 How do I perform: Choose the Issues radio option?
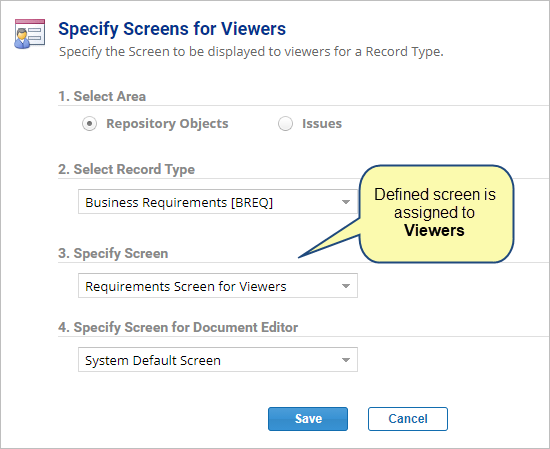coord(285,124)
